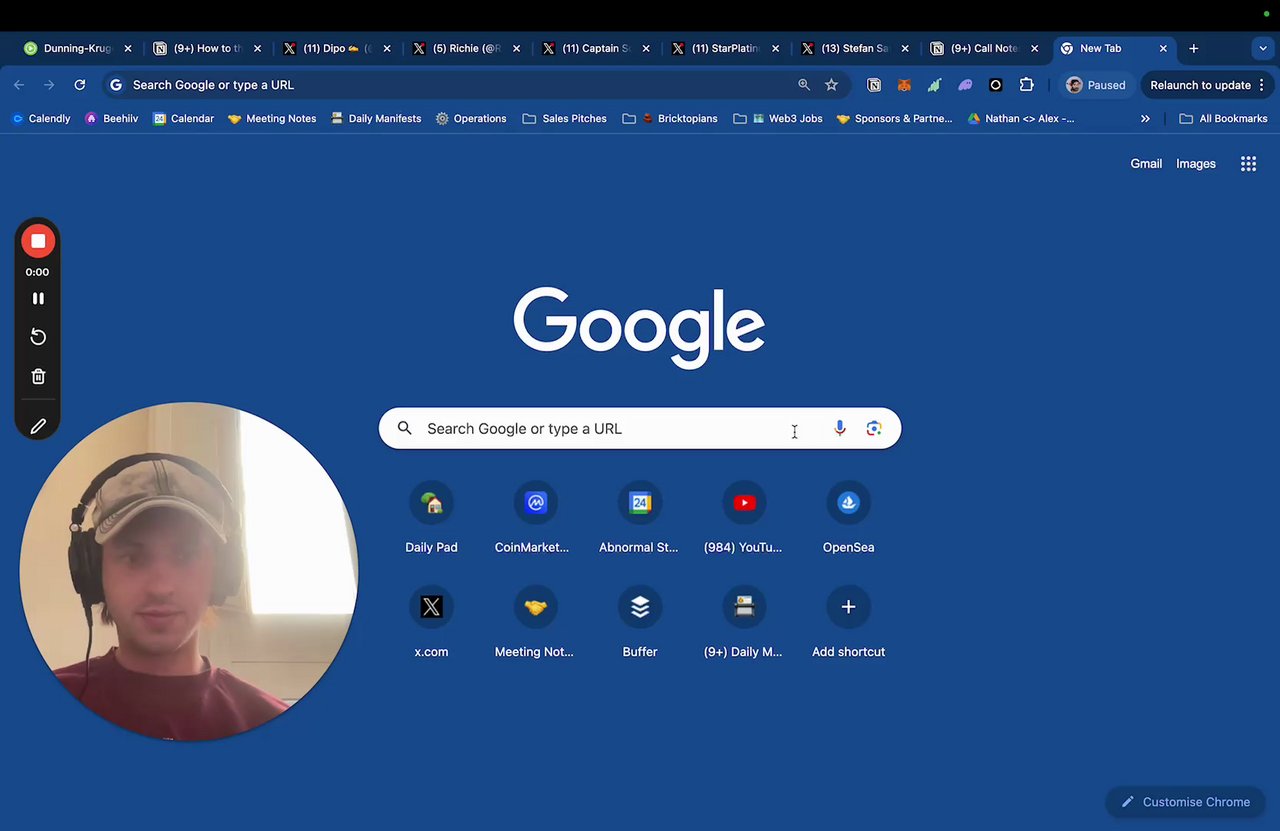
Task: Click the webcam bubble preview
Action: (188, 571)
